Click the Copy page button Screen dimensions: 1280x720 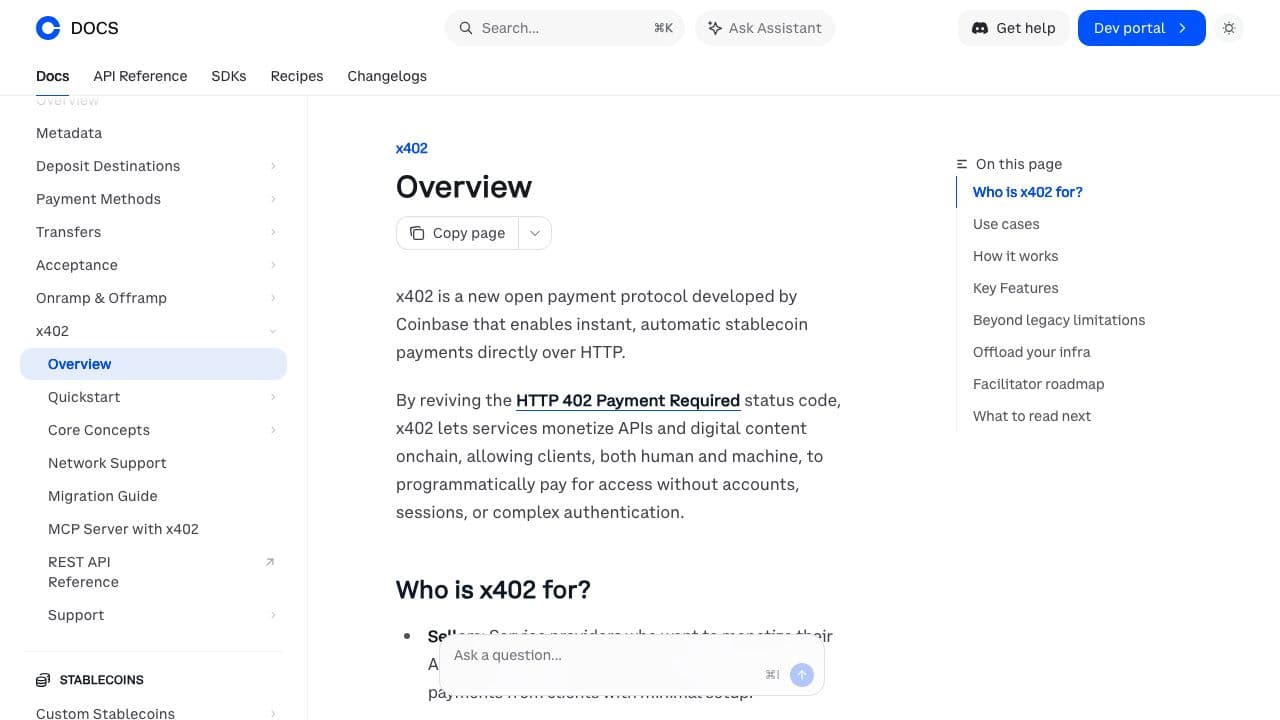(458, 233)
